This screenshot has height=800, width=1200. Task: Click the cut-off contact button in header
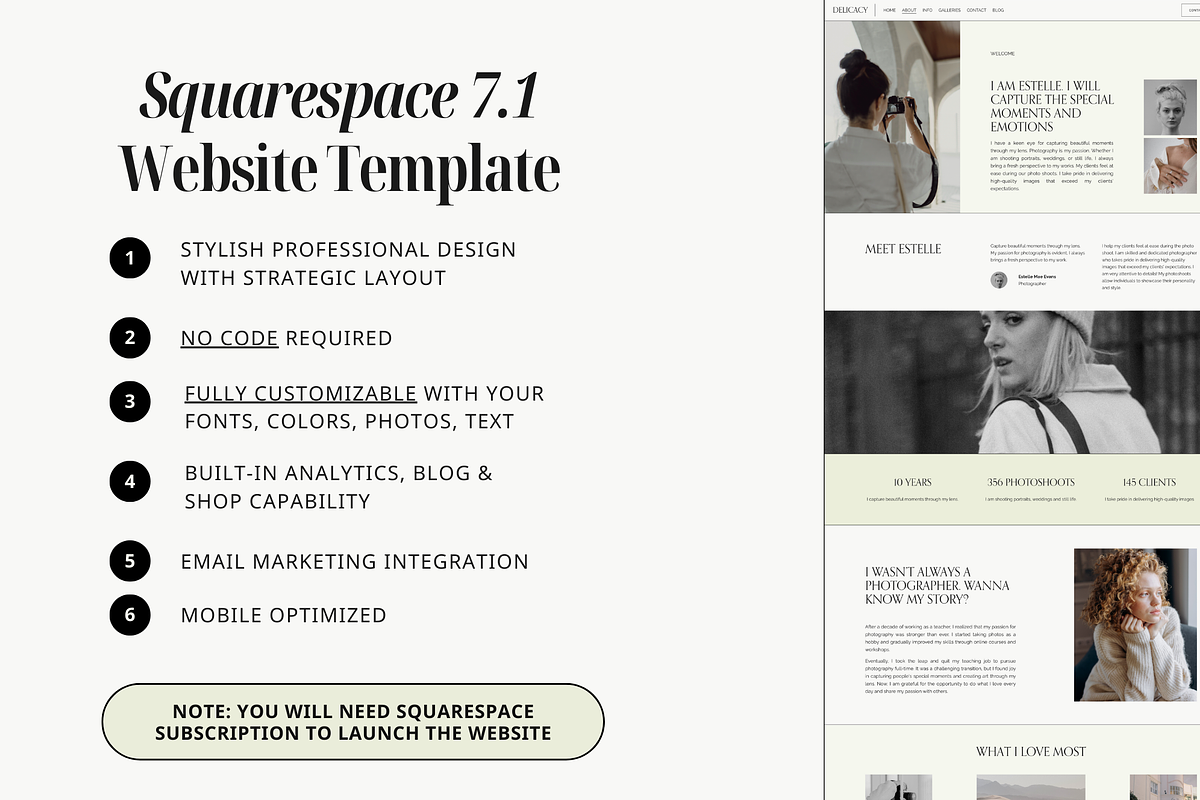1190,10
